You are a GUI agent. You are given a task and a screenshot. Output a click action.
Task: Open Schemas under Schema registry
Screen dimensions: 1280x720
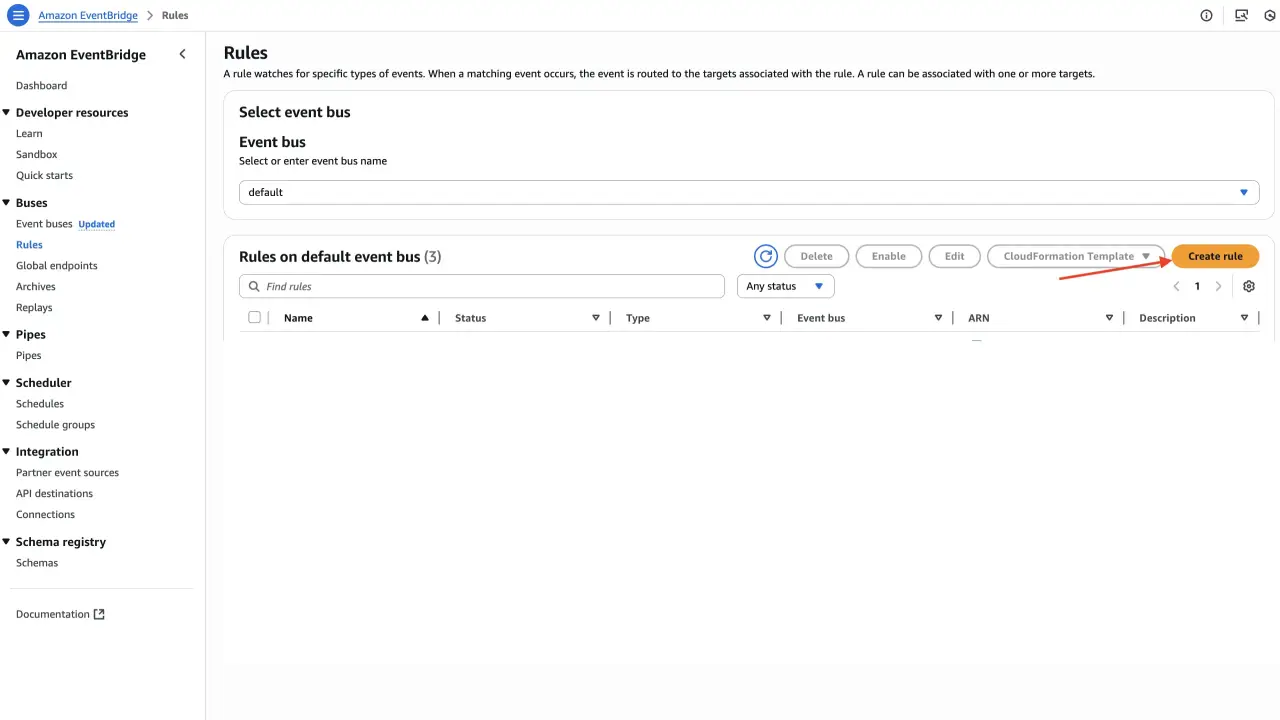pos(37,563)
